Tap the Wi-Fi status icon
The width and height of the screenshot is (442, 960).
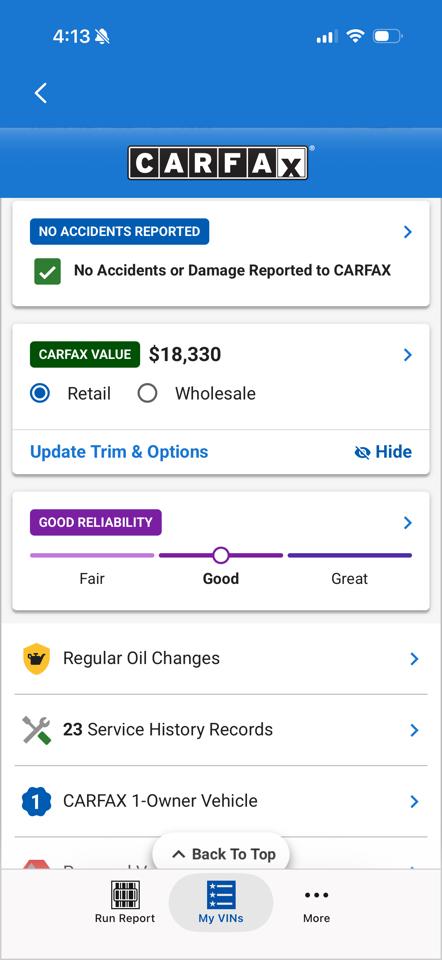(x=355, y=36)
